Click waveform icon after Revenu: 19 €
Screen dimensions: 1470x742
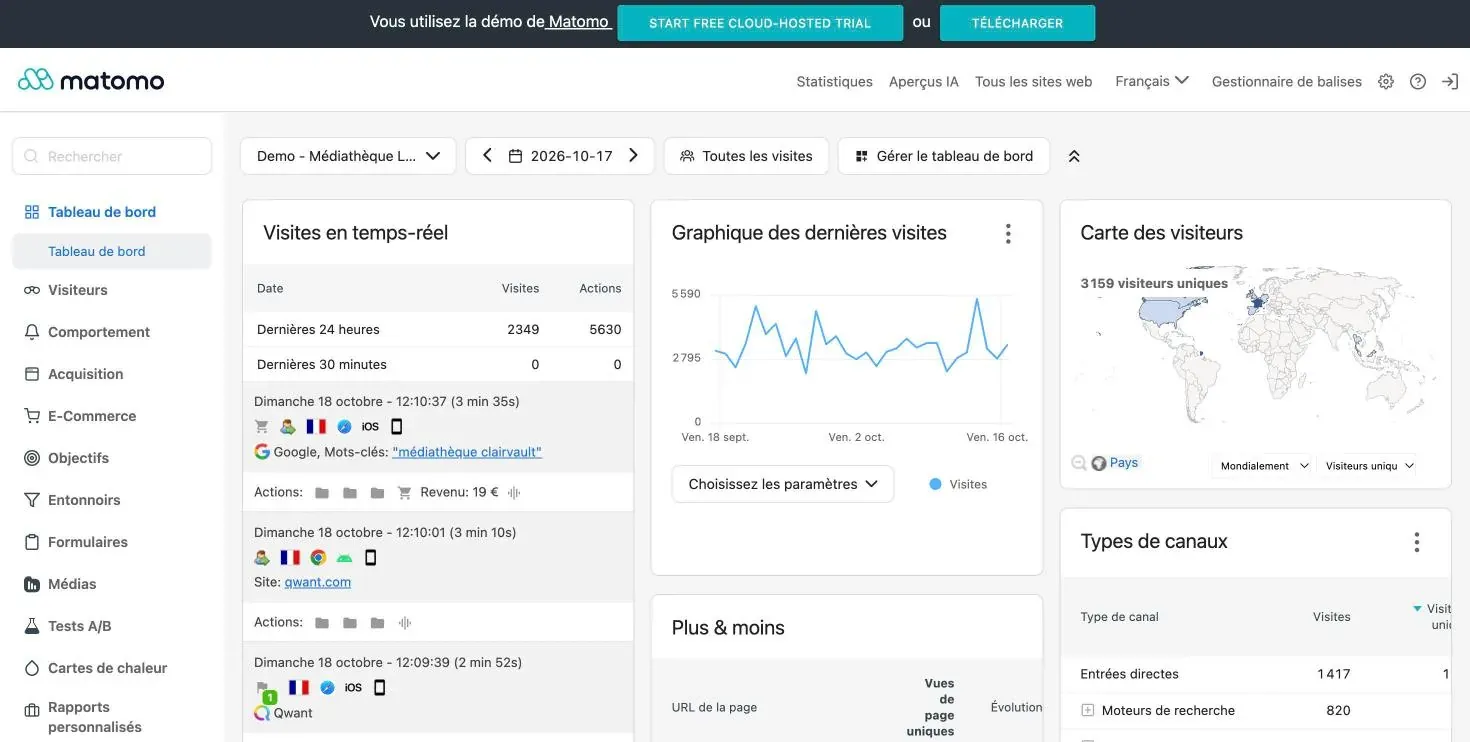tap(515, 493)
